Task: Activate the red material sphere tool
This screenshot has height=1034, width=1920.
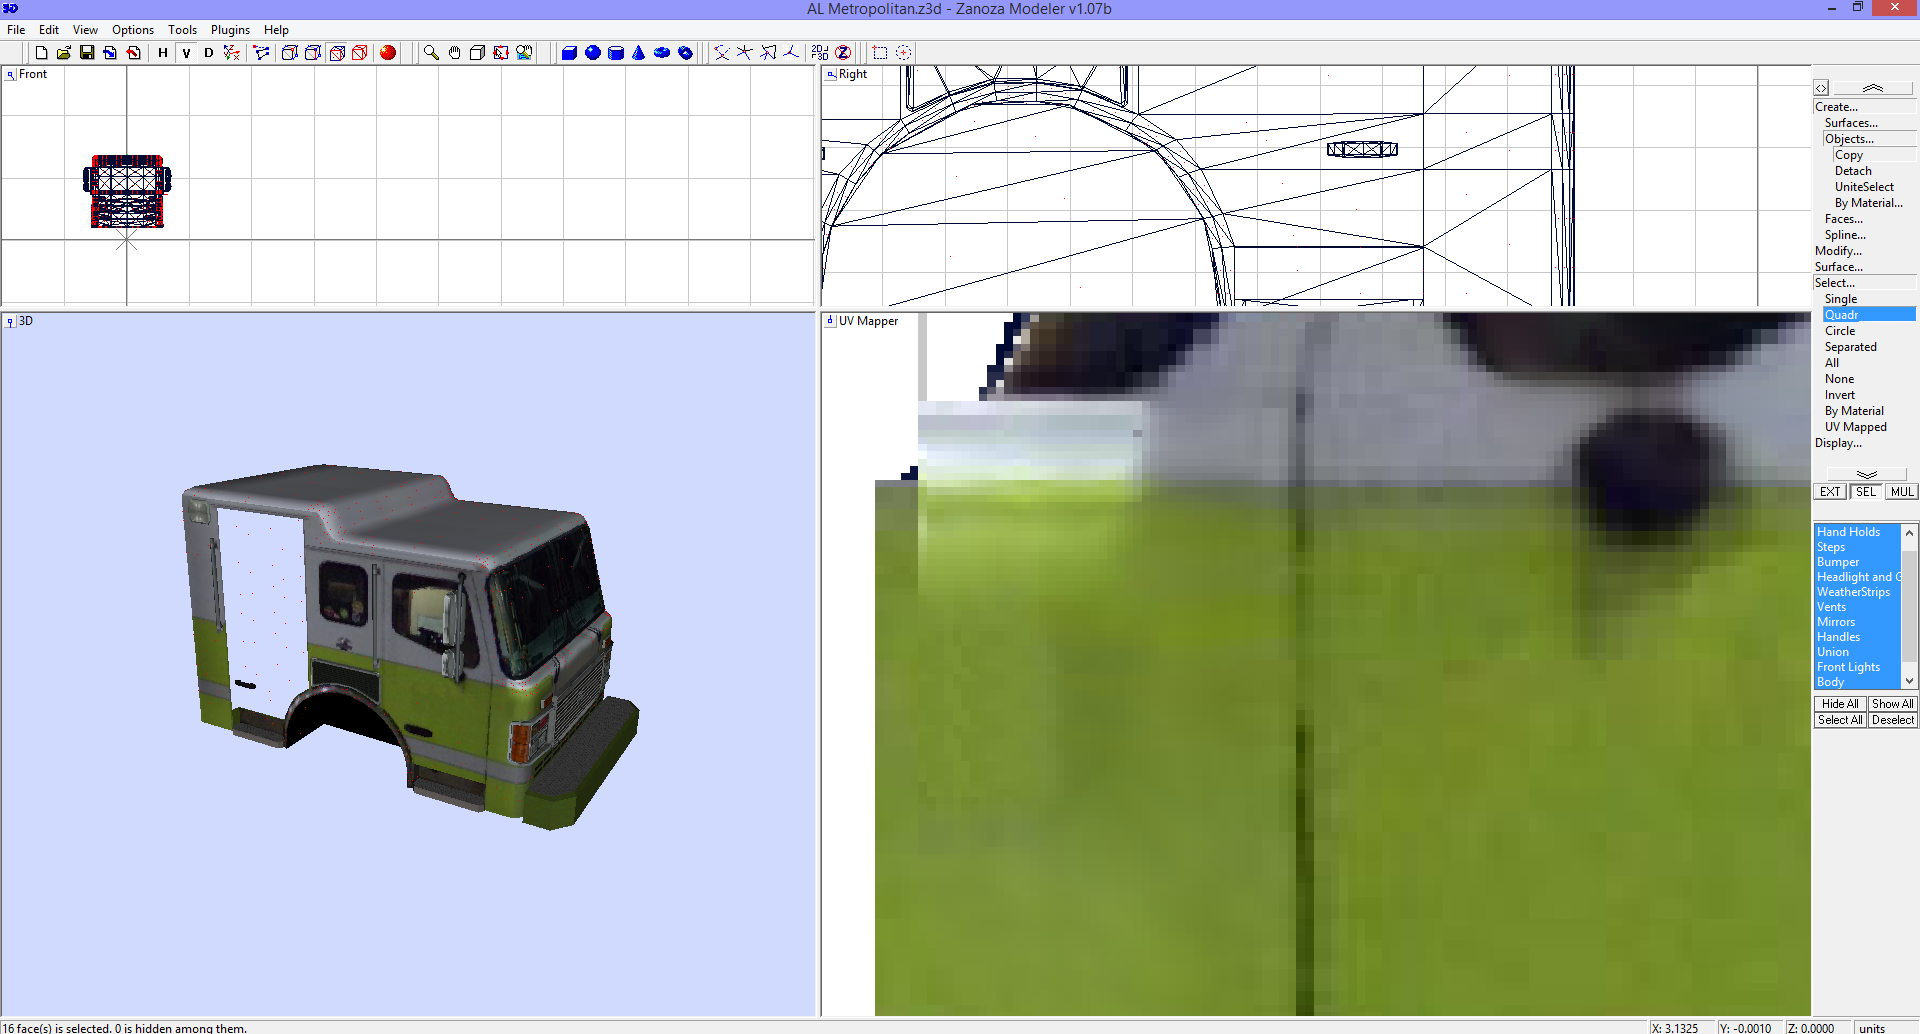Action: (x=387, y=52)
